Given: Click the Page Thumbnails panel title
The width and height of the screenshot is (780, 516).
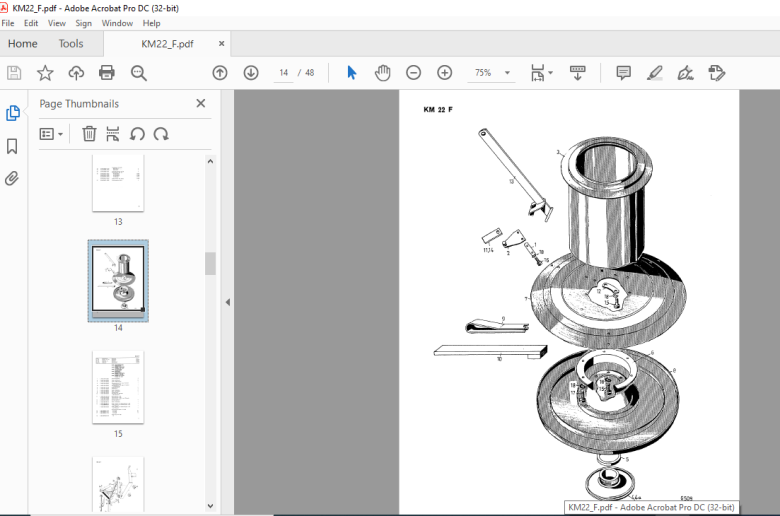Looking at the screenshot, I should pyautogui.click(x=79, y=103).
